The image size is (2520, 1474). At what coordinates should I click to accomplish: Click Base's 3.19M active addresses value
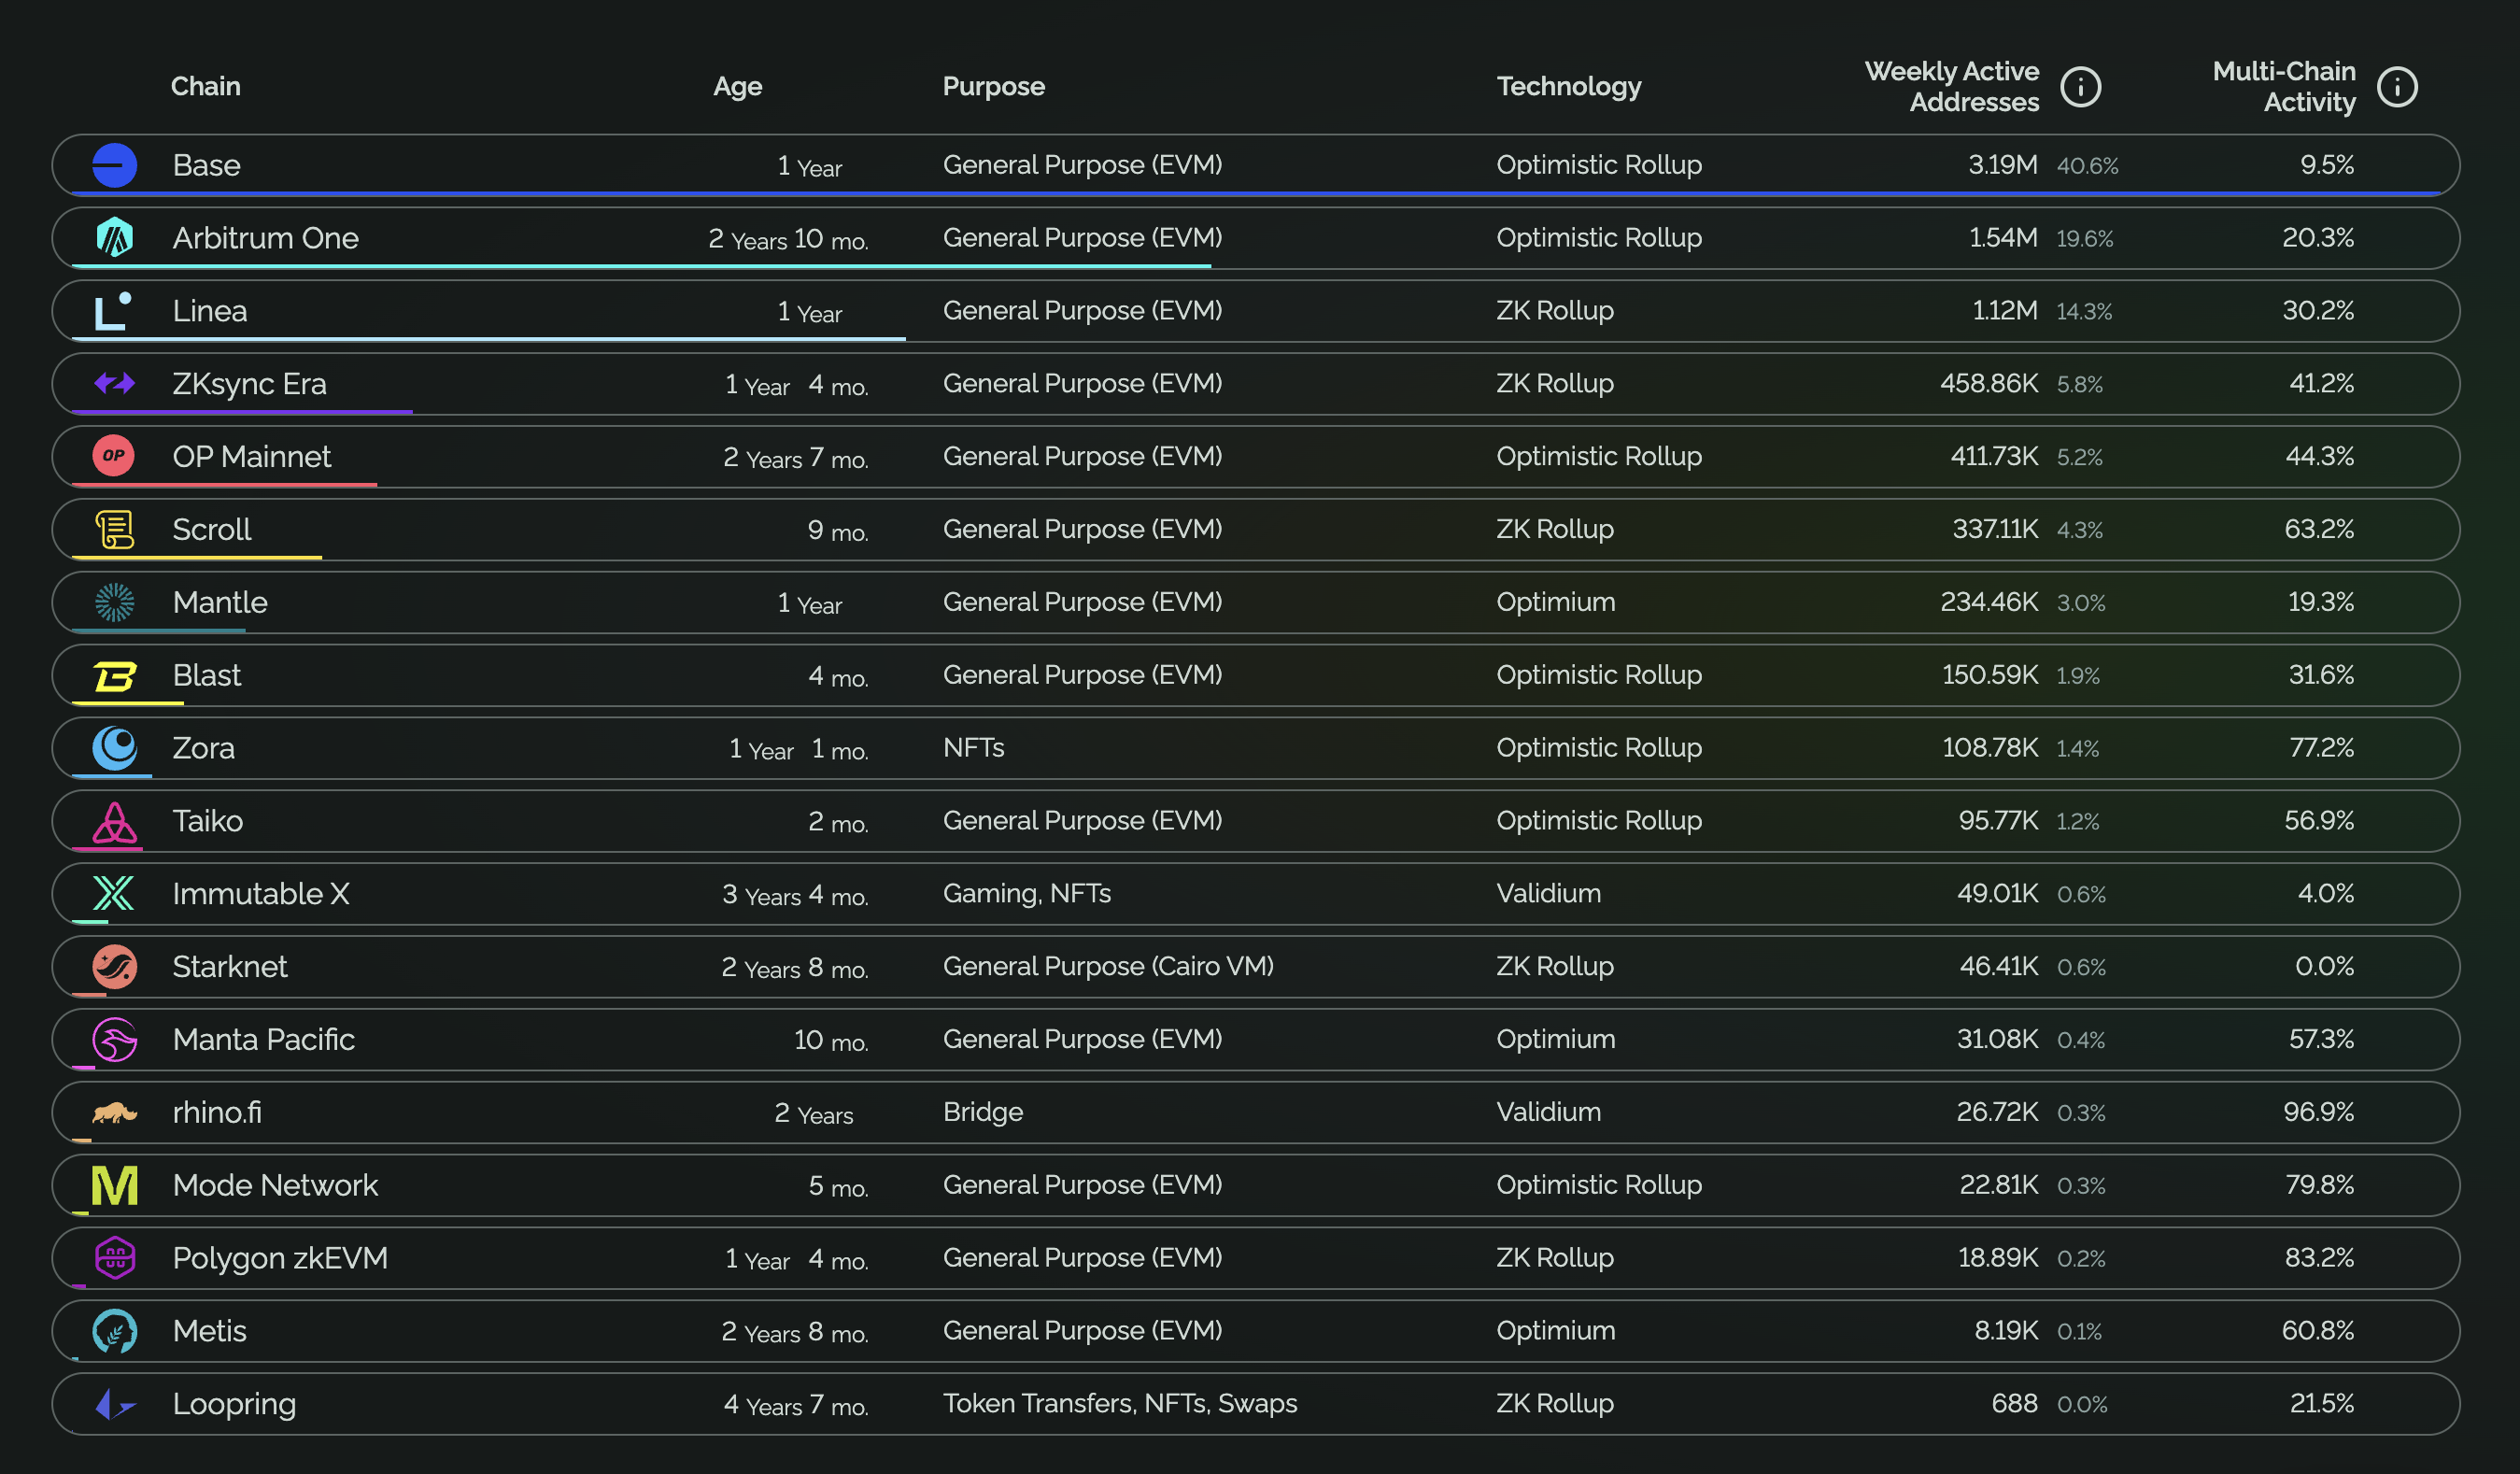coord(2002,165)
